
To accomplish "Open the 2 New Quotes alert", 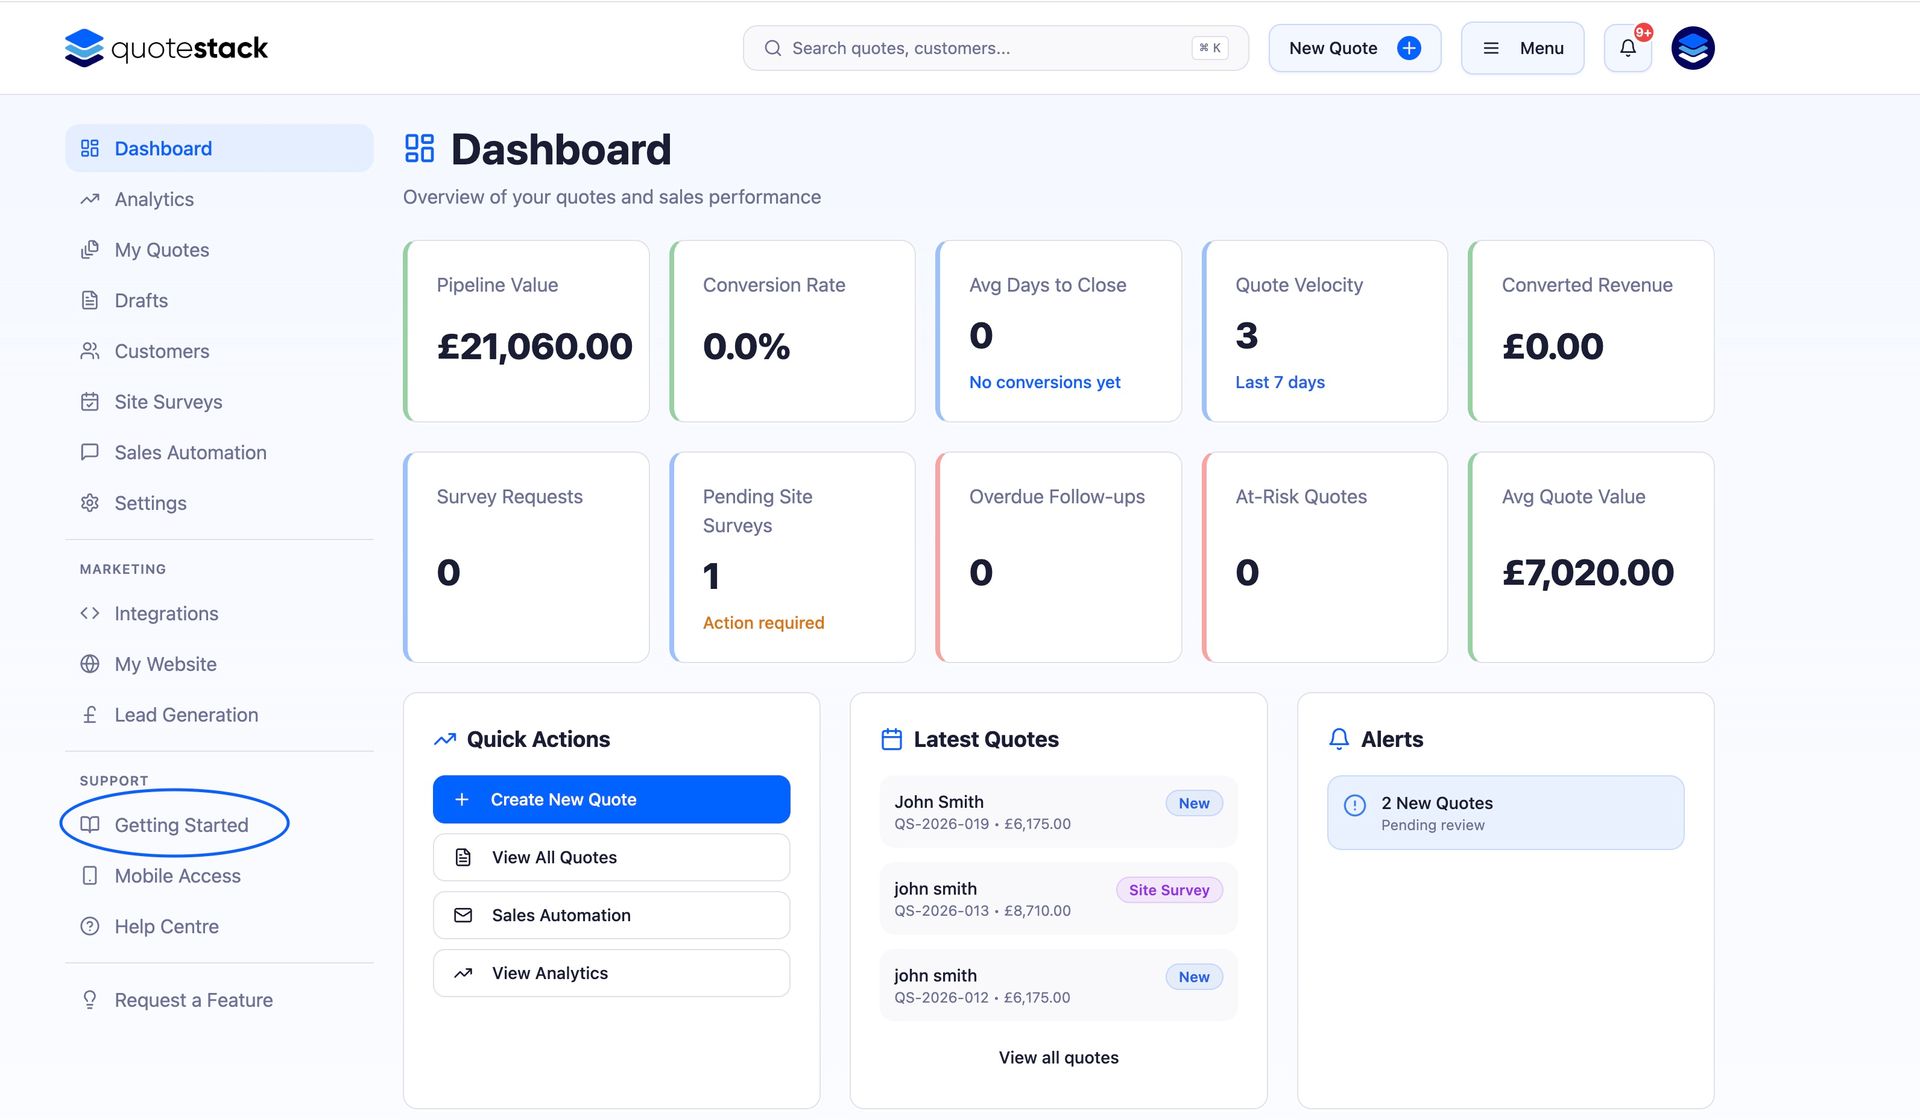I will coord(1505,812).
